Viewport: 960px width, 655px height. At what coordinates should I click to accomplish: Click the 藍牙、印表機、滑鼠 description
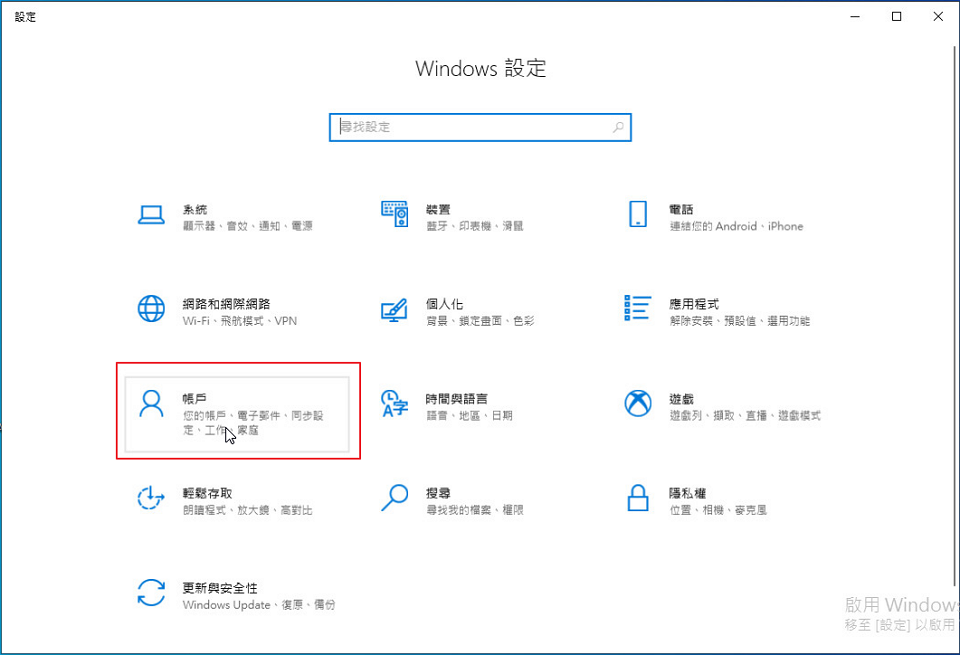[x=474, y=226]
